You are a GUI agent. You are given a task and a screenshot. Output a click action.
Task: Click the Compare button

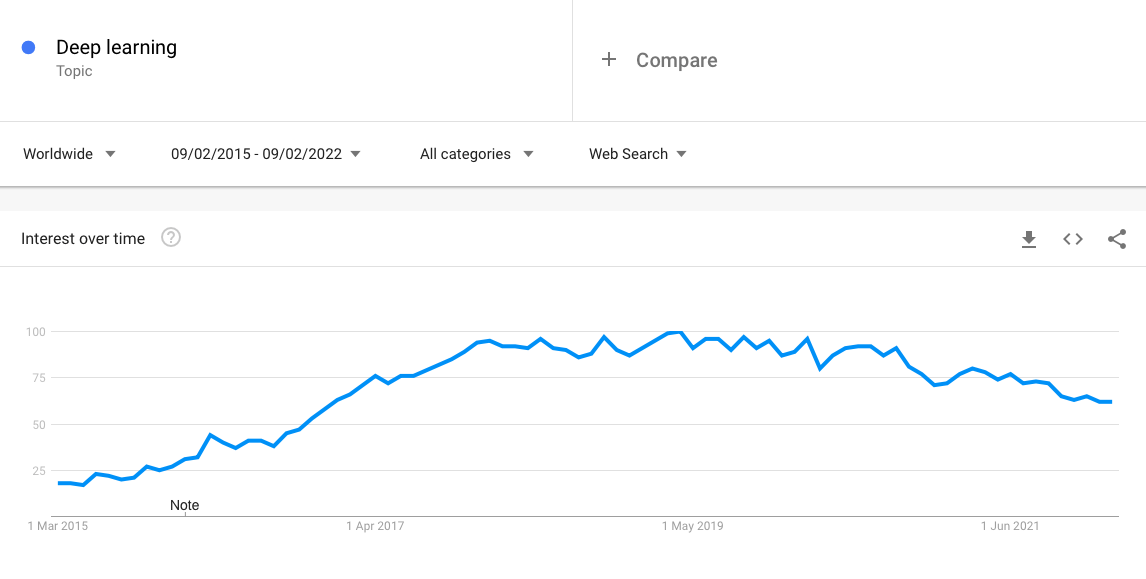676,60
